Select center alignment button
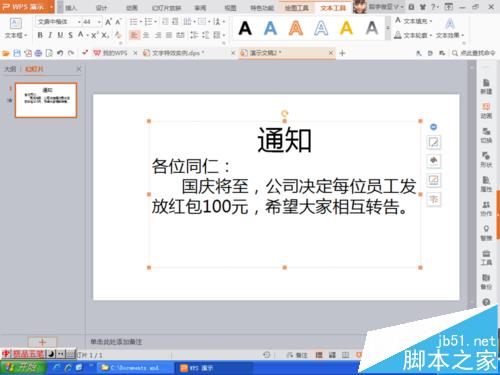500x375 pixels. (x=146, y=35)
